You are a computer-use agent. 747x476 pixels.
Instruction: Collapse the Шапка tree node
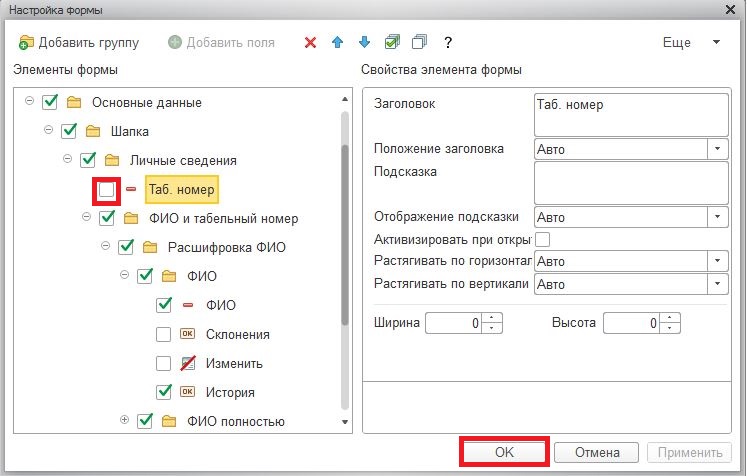click(x=49, y=130)
